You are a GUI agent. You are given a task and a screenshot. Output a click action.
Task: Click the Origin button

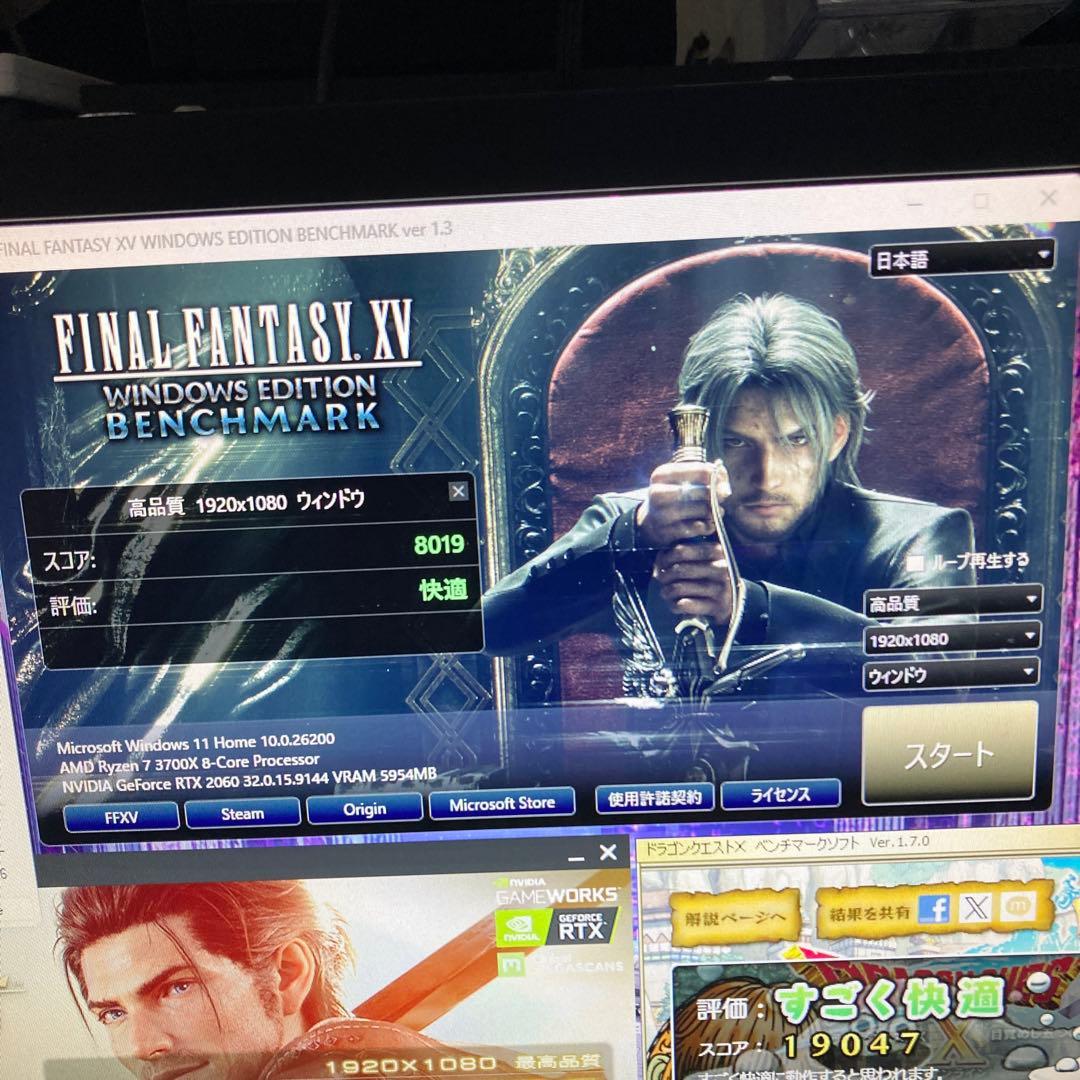(x=364, y=809)
